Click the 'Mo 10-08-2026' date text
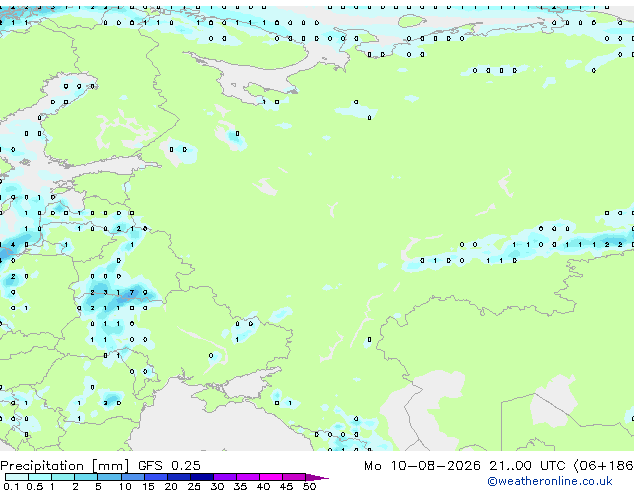 [x=422, y=466]
